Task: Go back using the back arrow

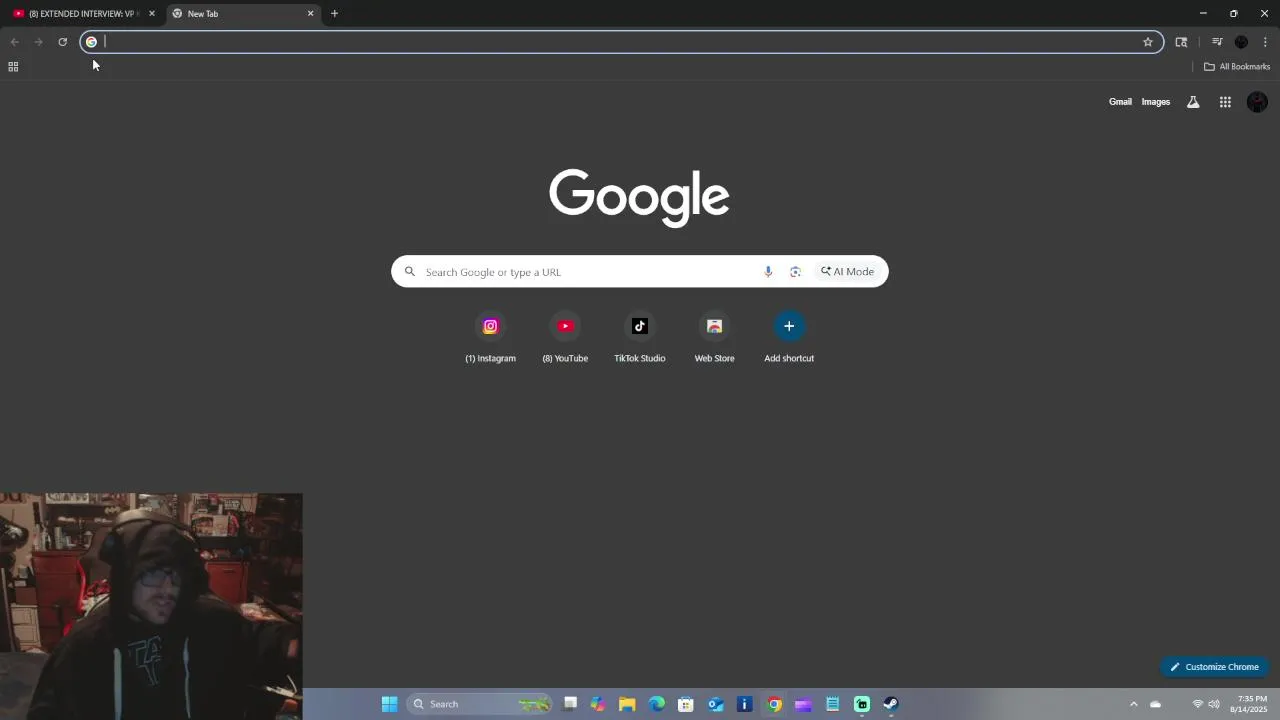Action: (x=14, y=42)
